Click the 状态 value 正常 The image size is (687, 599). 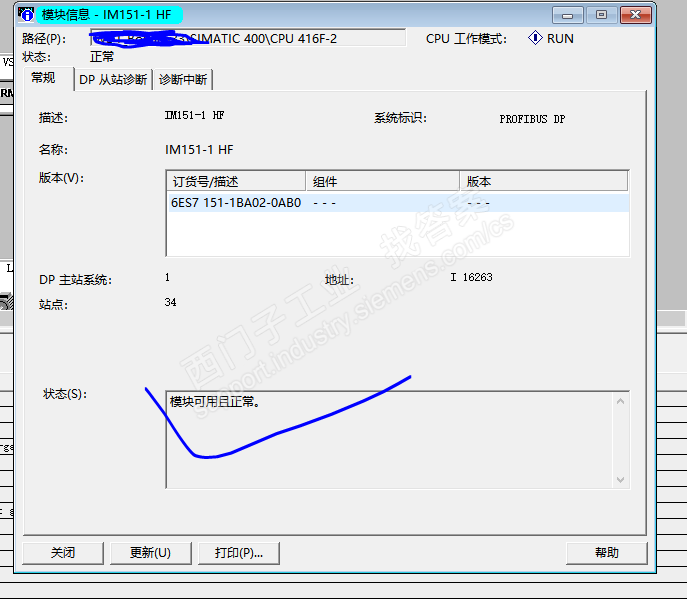pos(102,57)
